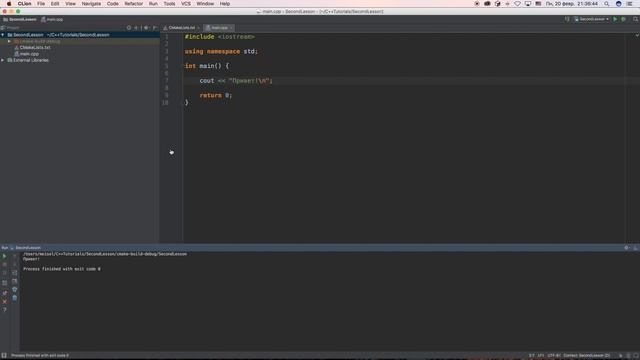Open help question mark in Run panel
This screenshot has width=640, height=360.
4,310
